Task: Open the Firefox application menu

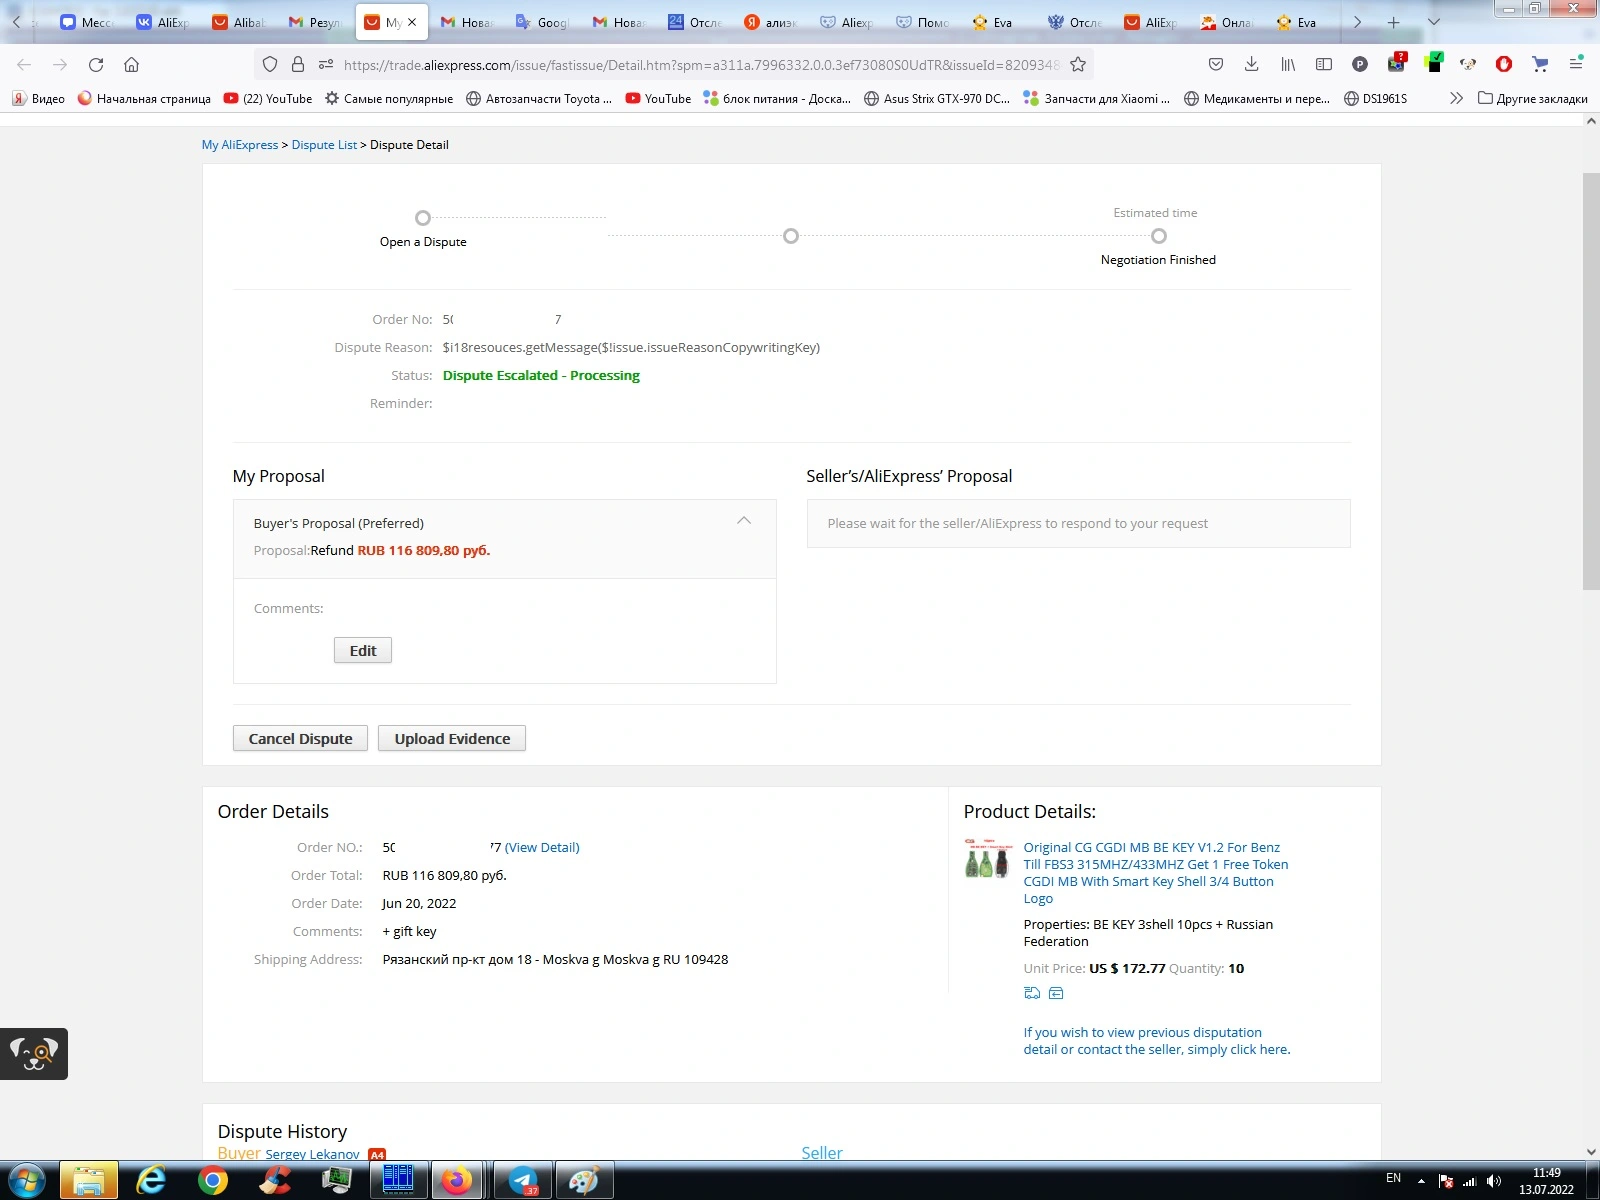Action: 1576,64
